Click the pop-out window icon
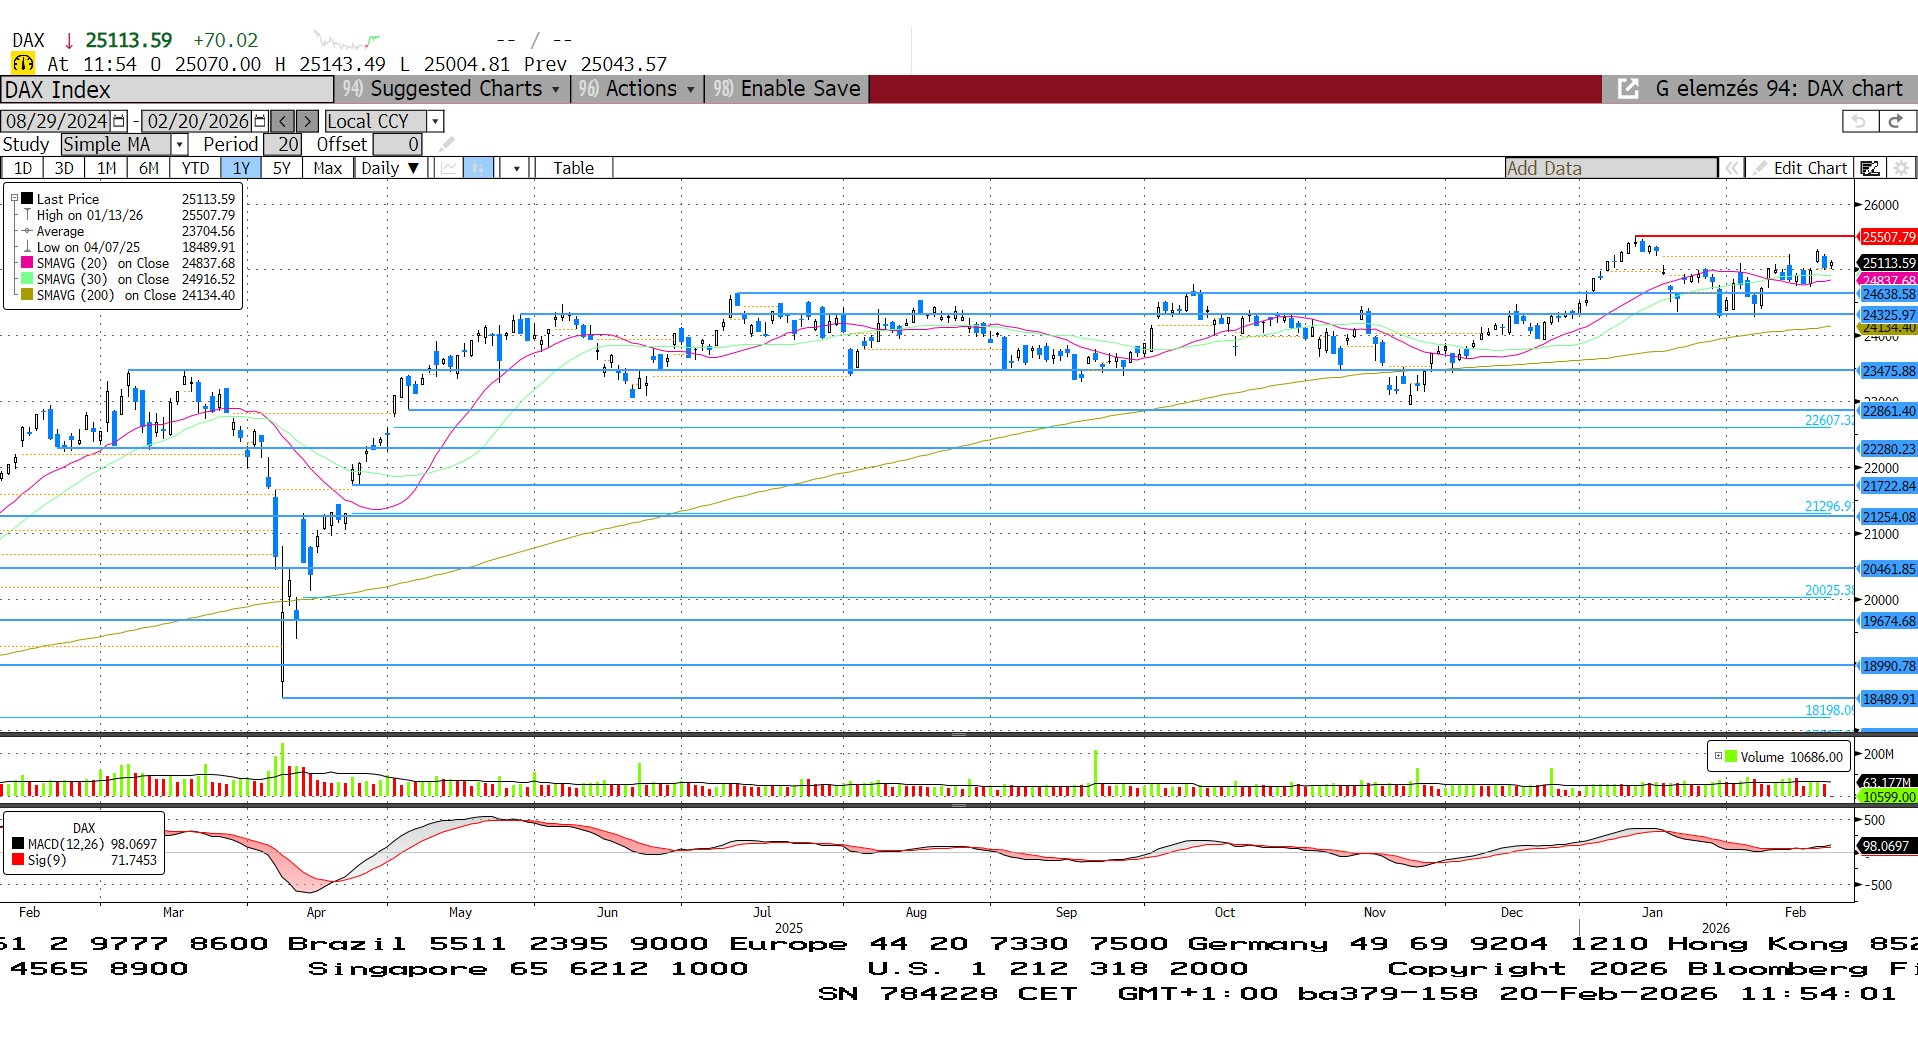1918x1045 pixels. 1628,89
